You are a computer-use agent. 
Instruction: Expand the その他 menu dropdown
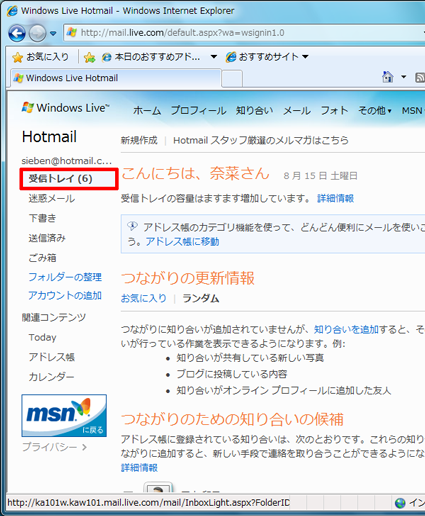pos(375,110)
